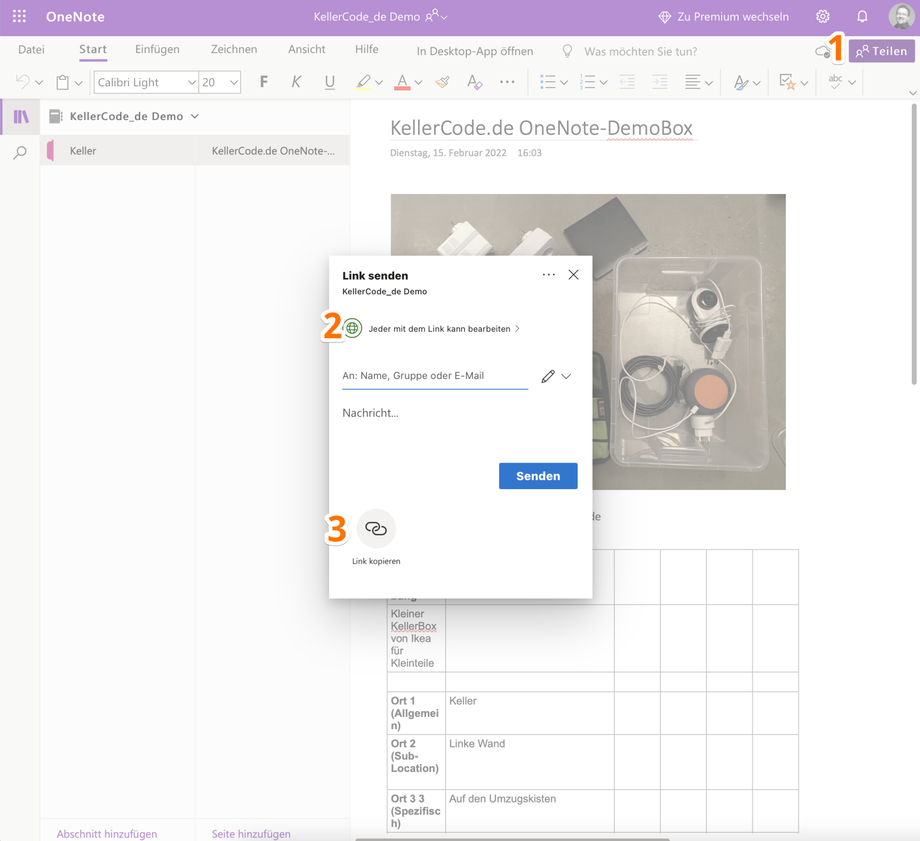Switch to the Einfügen tab
The height and width of the screenshot is (841, 920).
pos(157,49)
